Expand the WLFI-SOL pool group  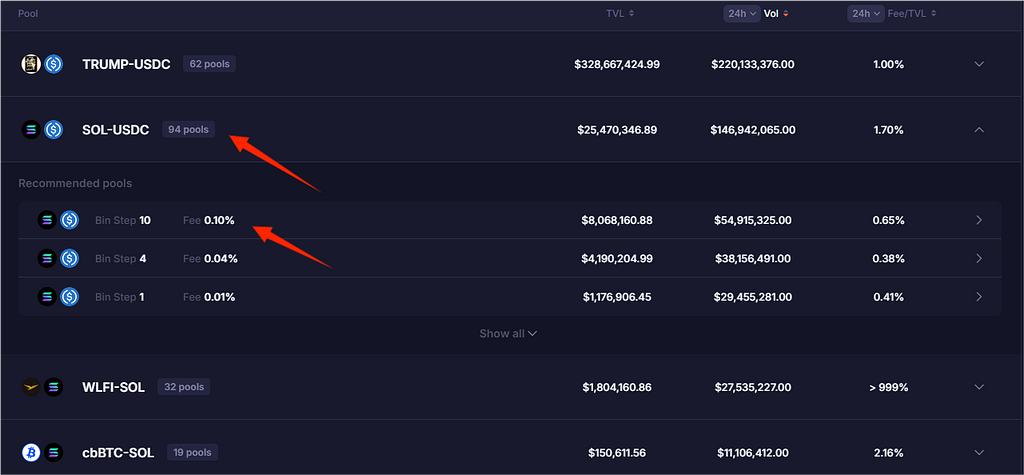tap(979, 387)
